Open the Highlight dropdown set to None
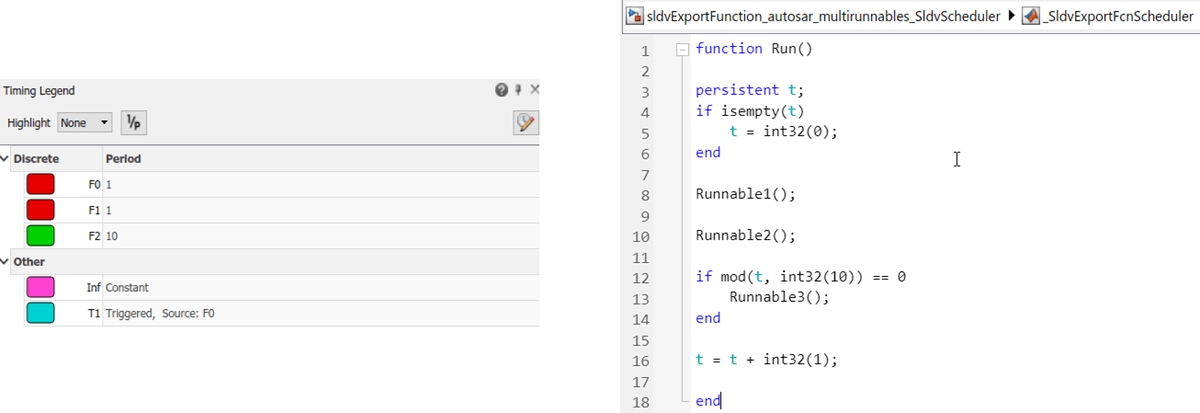The image size is (1200, 413). pos(85,123)
